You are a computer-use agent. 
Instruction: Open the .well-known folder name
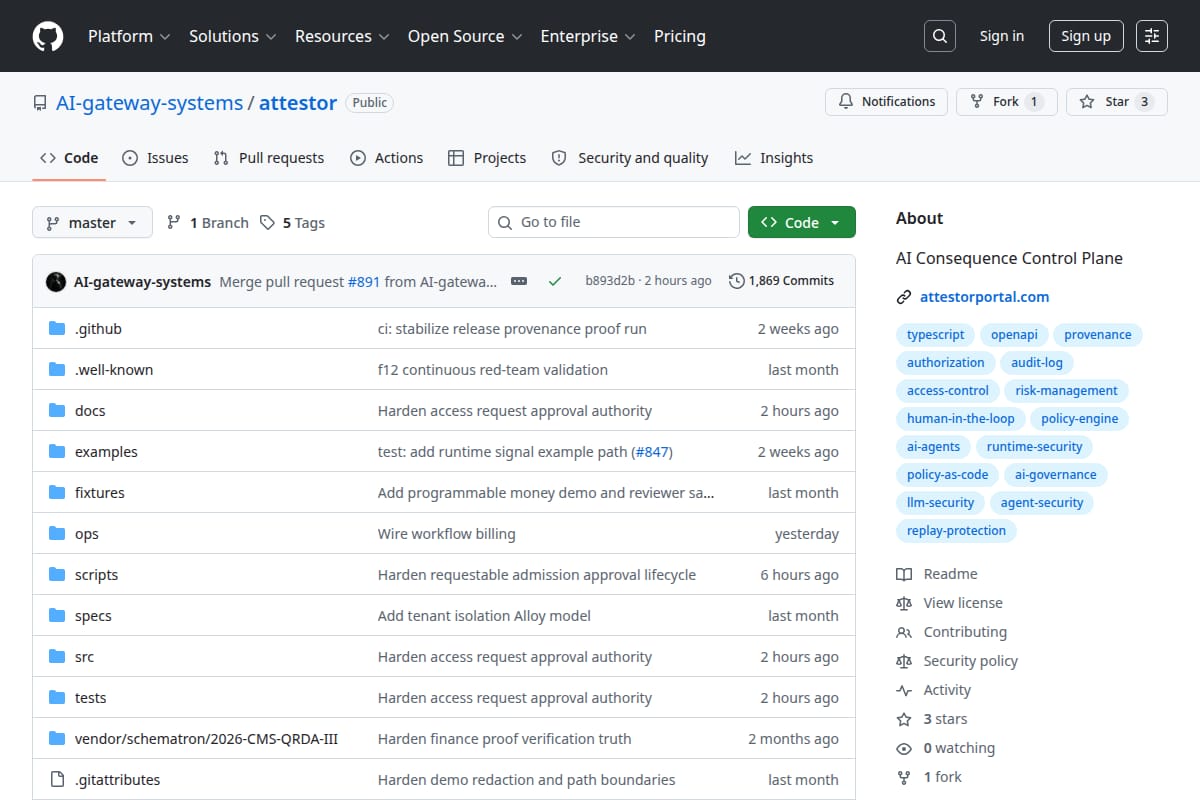click(114, 370)
